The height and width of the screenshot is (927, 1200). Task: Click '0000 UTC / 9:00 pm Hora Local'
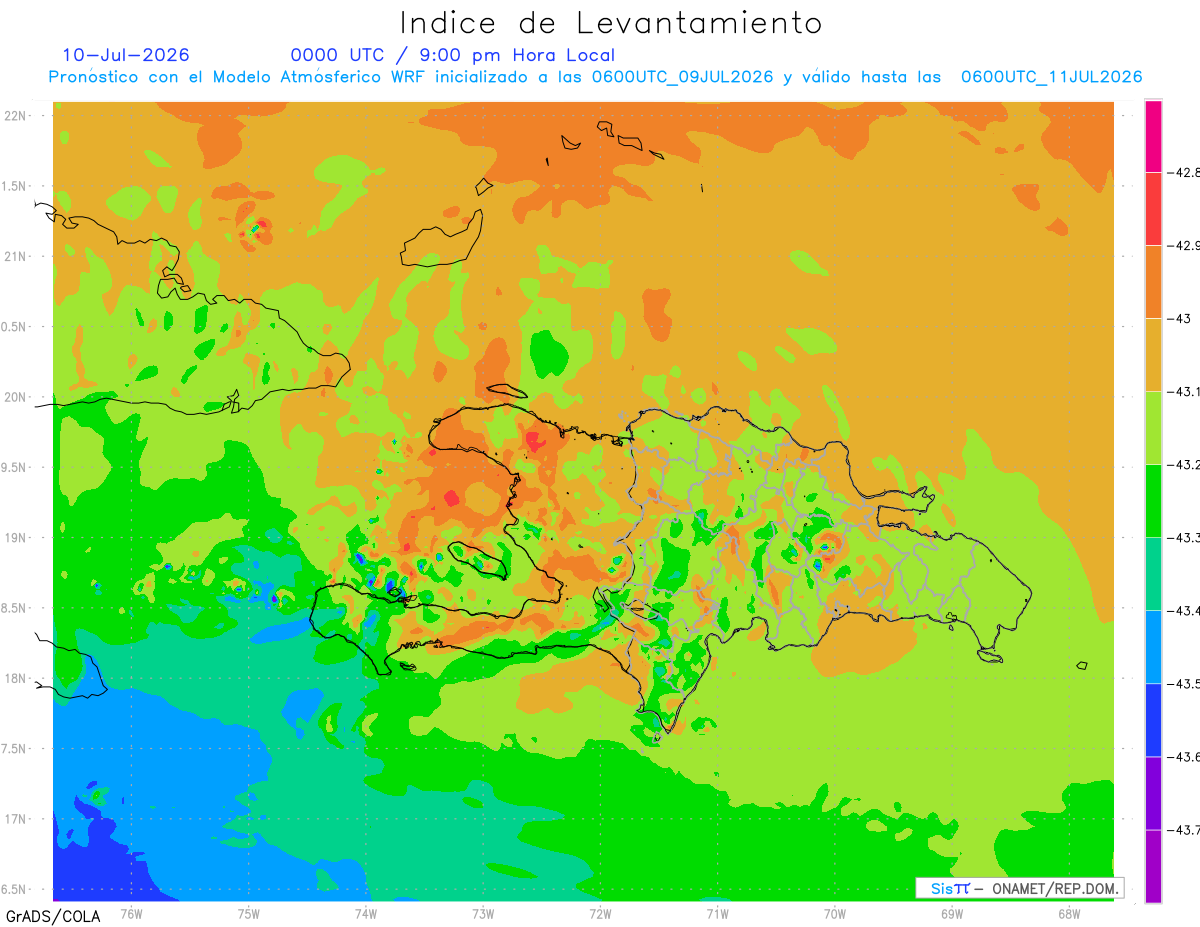click(453, 55)
